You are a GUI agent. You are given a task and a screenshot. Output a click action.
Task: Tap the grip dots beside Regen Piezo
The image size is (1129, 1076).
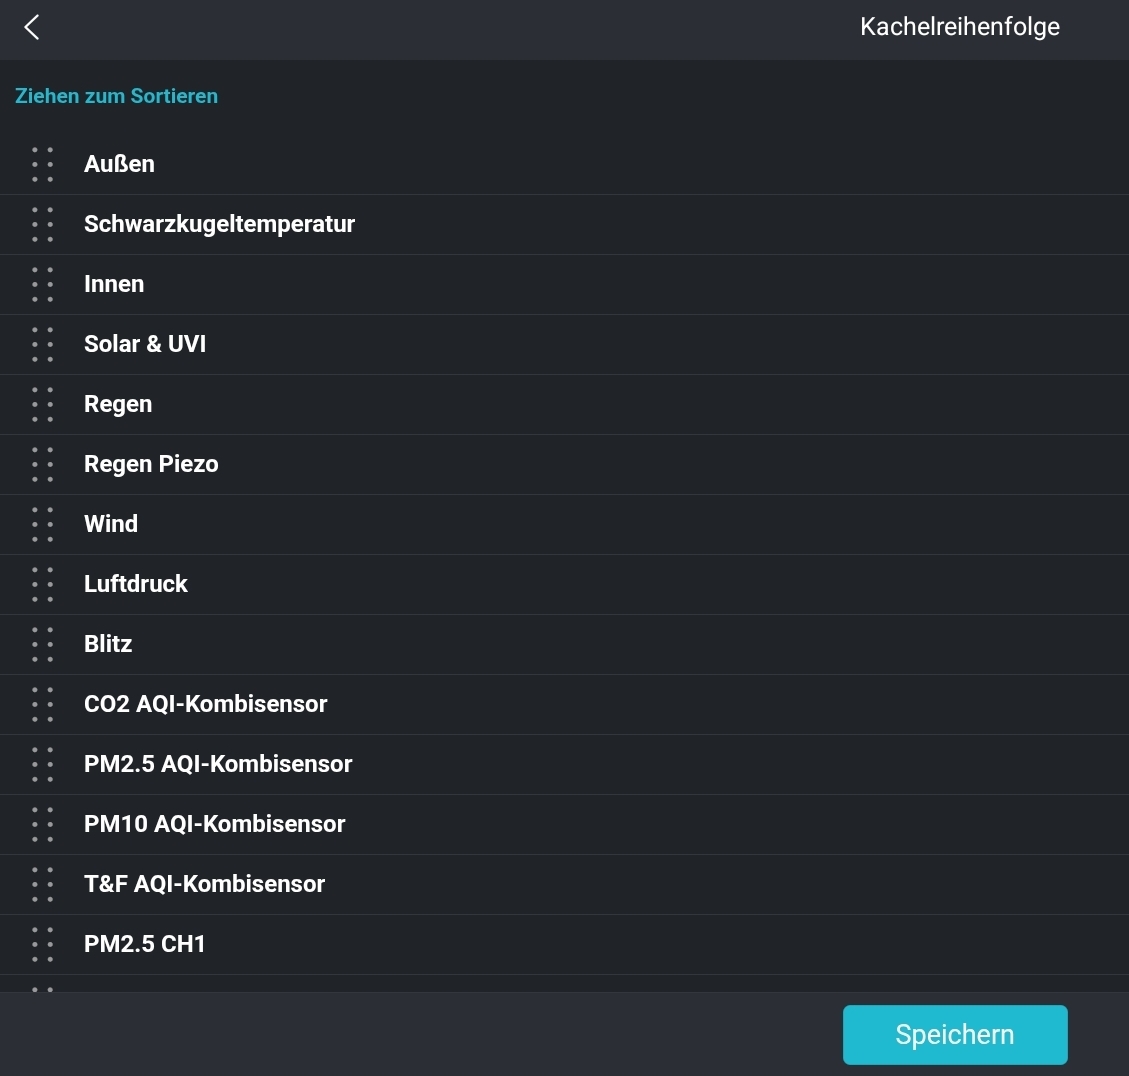pos(42,464)
